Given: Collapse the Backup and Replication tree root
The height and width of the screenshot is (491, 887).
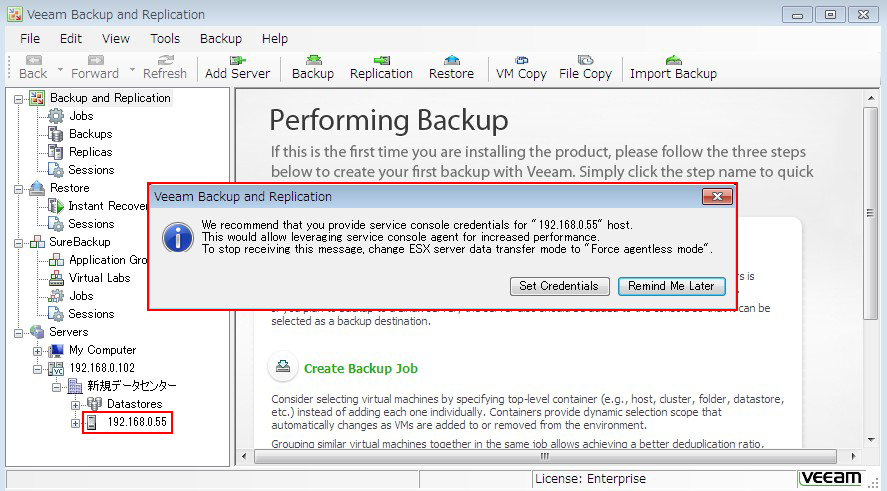Looking at the screenshot, I should (19, 99).
